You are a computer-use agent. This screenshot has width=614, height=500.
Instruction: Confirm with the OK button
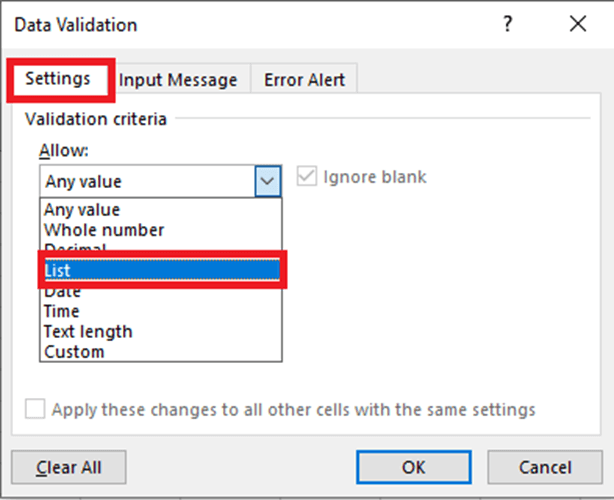pos(413,467)
